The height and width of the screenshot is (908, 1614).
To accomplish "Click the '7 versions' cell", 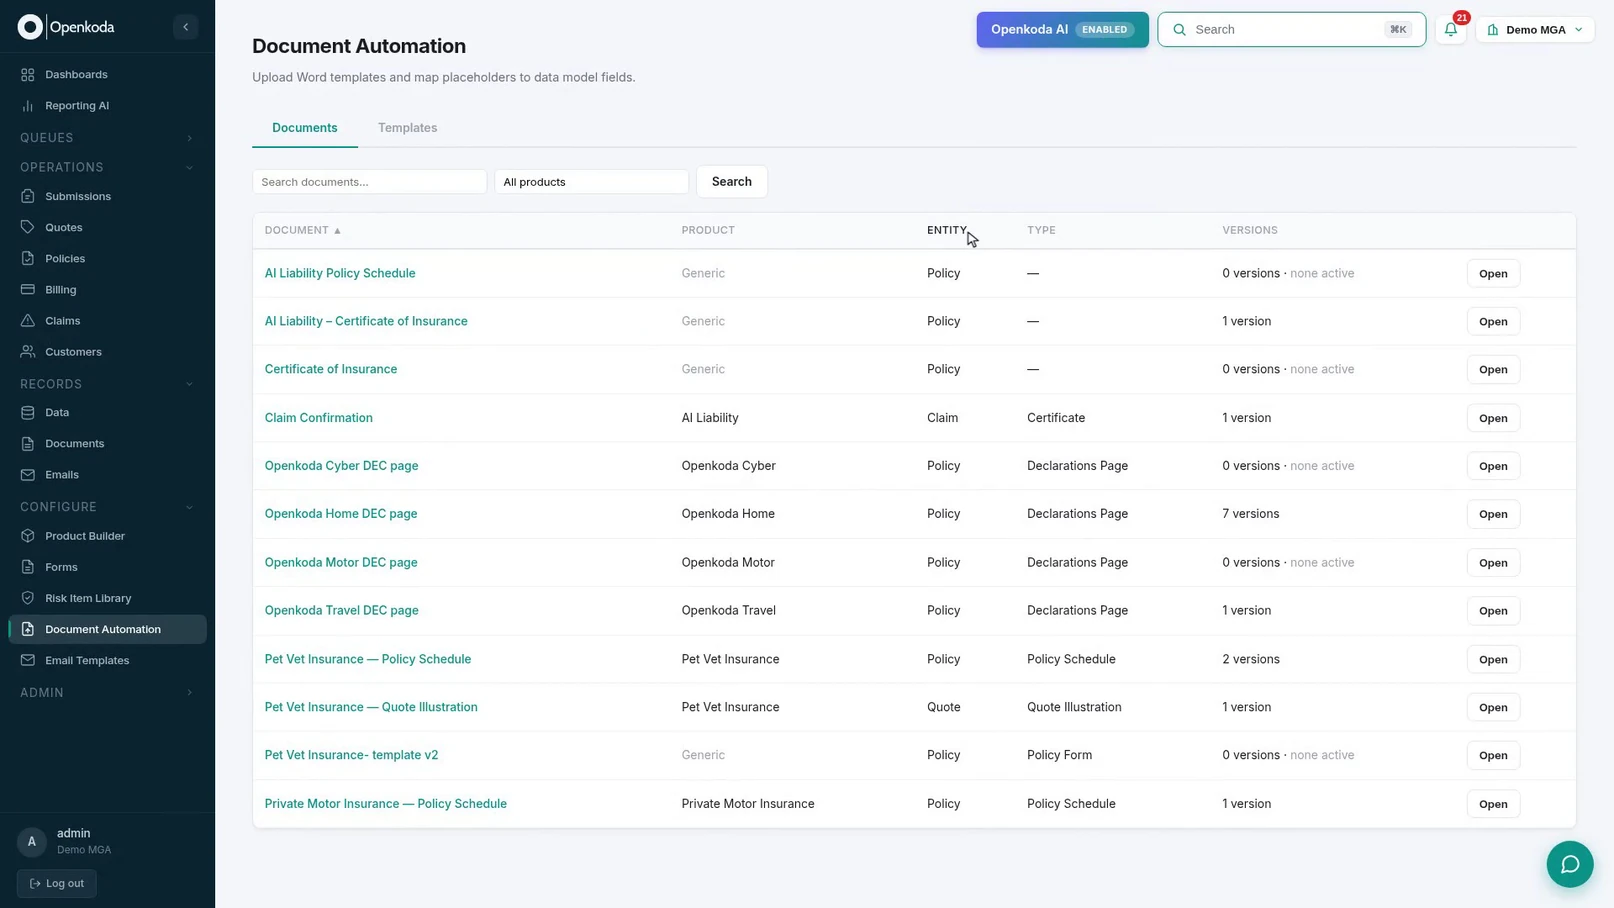I will point(1250,514).
